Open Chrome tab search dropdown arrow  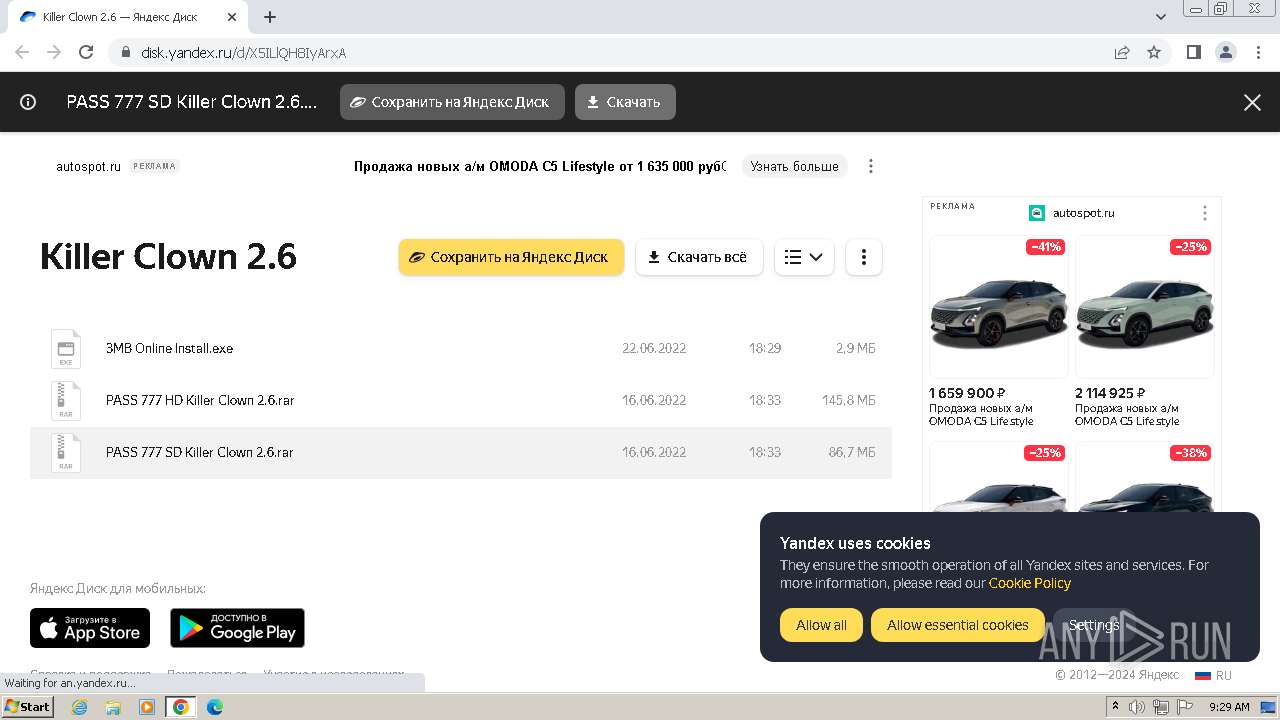(x=1161, y=17)
